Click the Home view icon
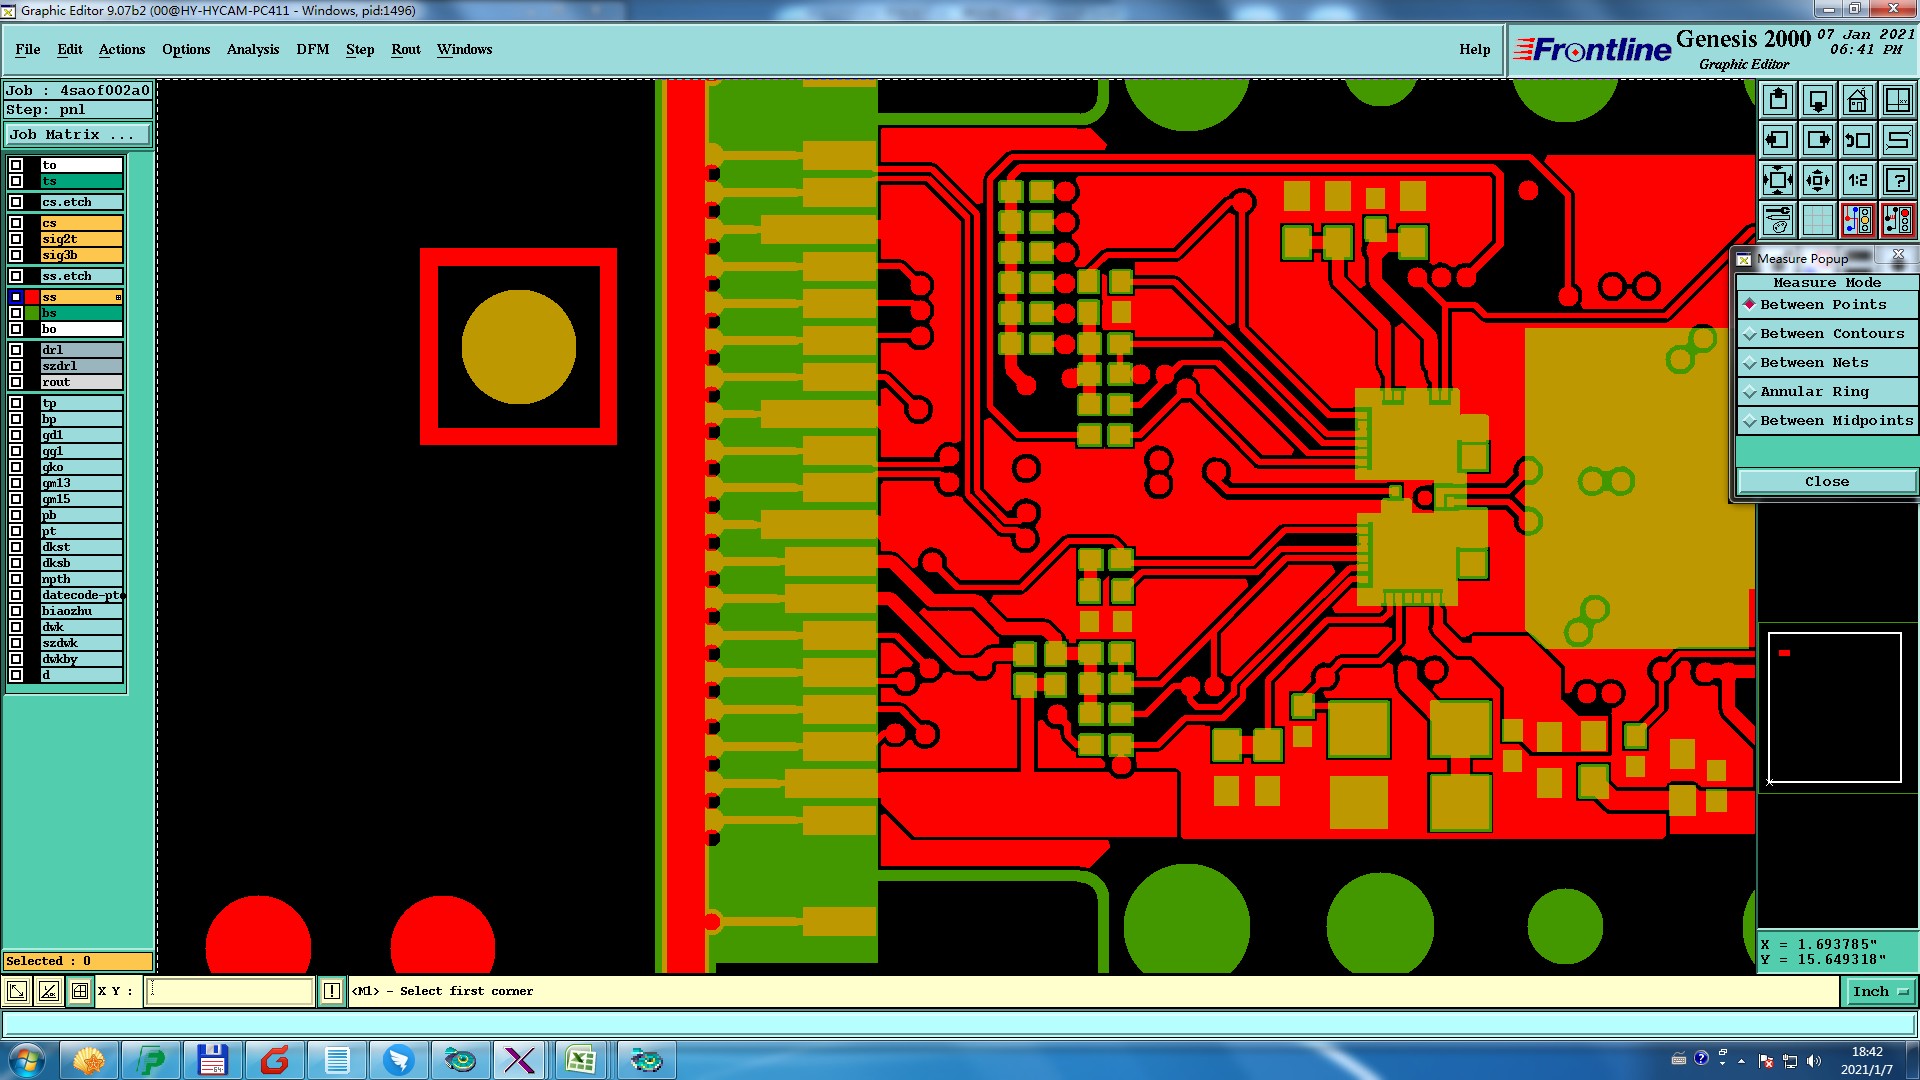 click(1857, 100)
